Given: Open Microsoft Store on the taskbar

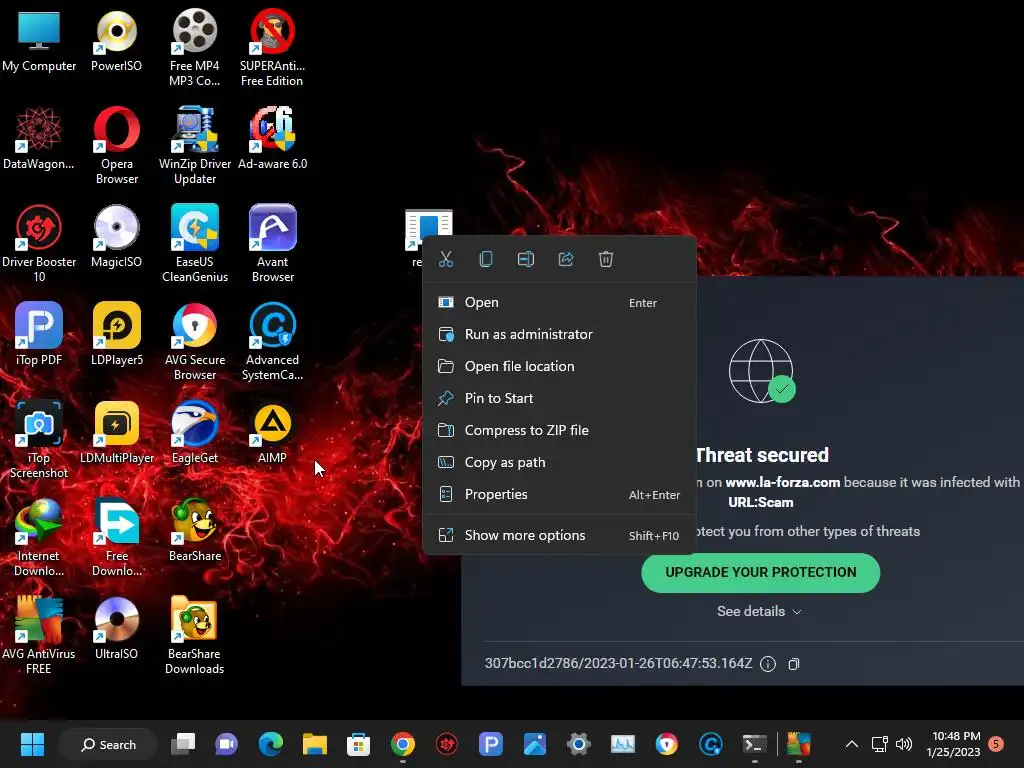Looking at the screenshot, I should click(358, 744).
